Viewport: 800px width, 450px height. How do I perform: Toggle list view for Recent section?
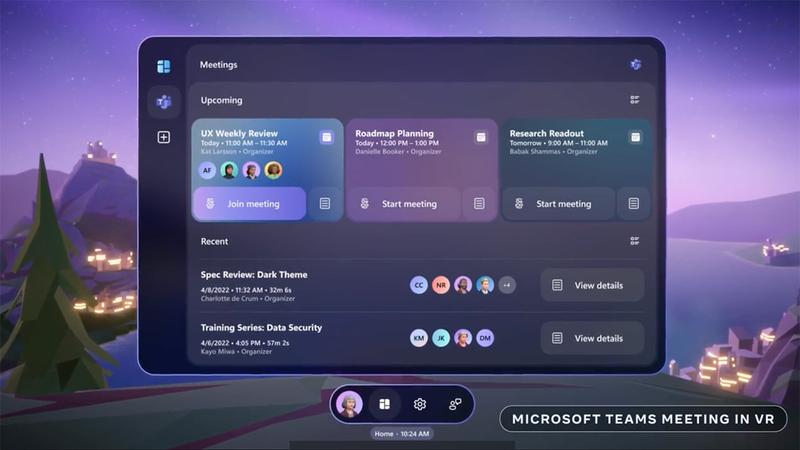(635, 241)
